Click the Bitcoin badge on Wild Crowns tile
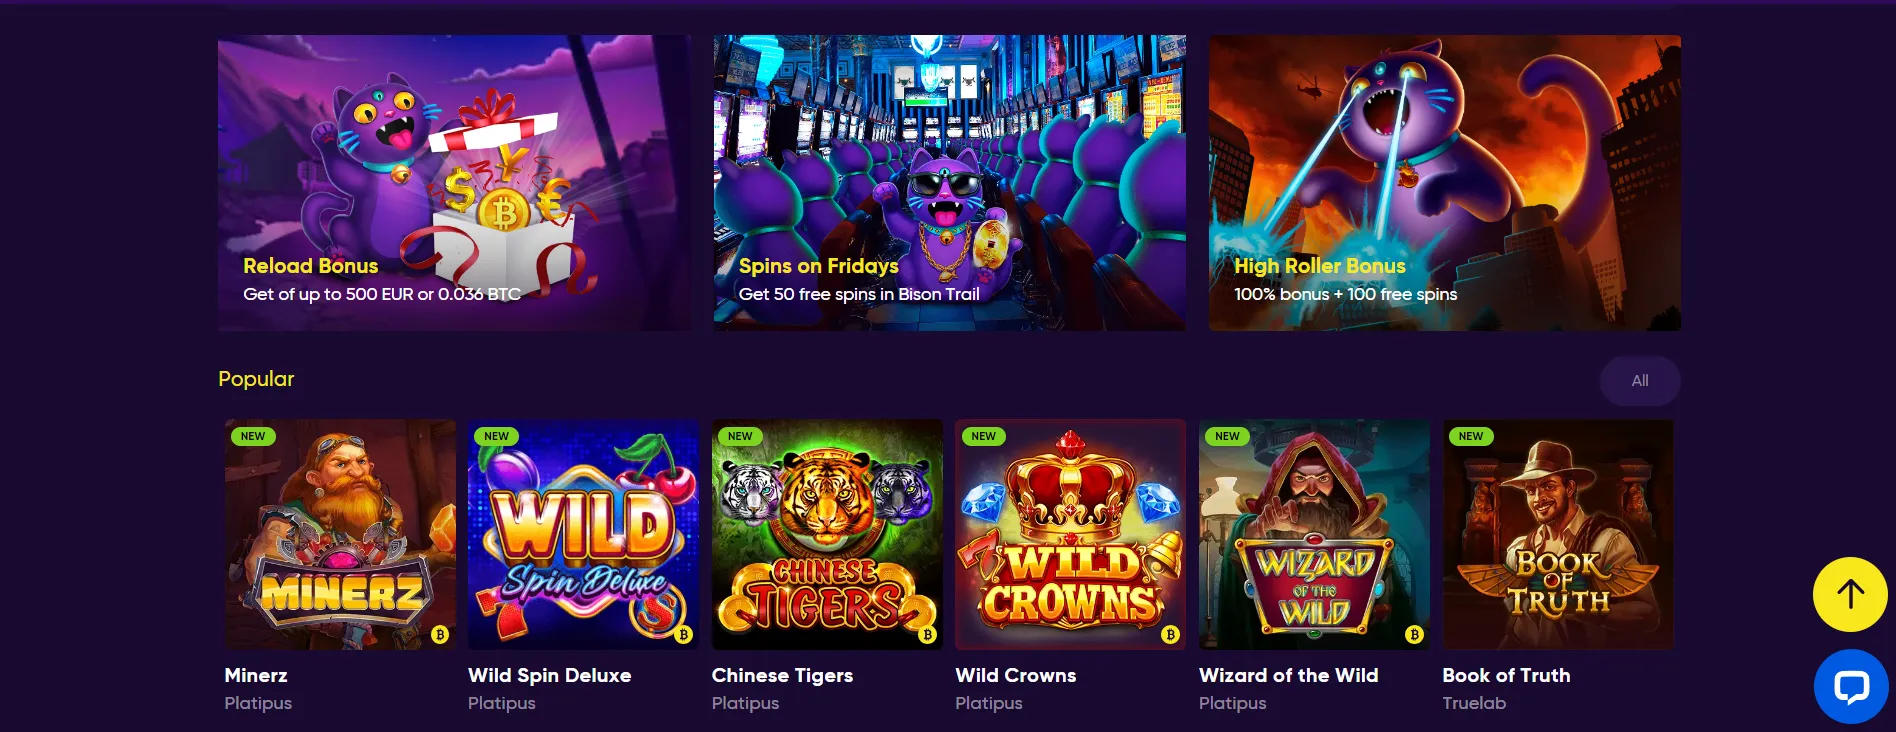The width and height of the screenshot is (1896, 732). [x=1170, y=634]
